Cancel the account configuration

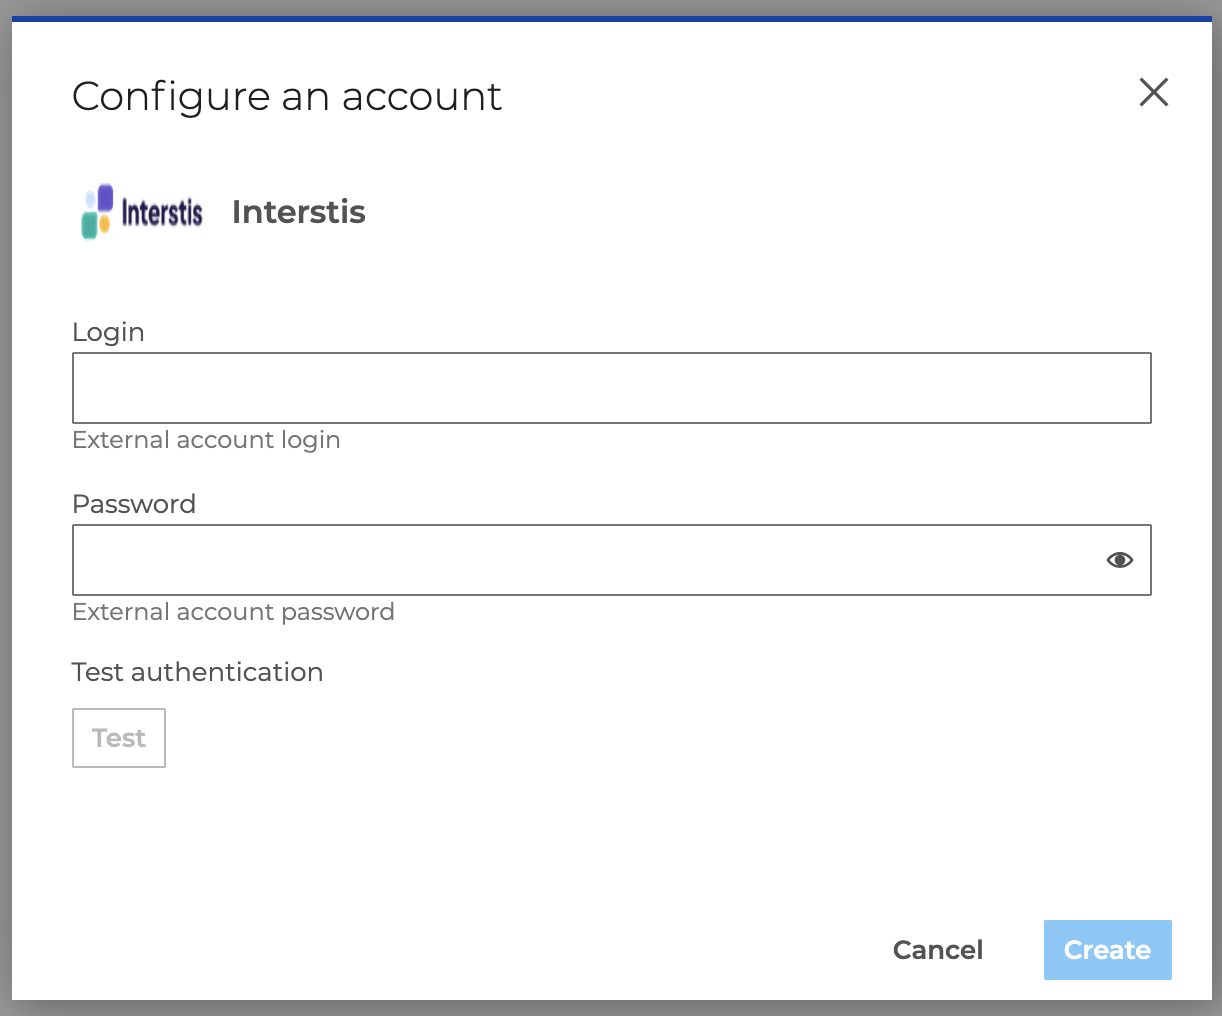[937, 950]
